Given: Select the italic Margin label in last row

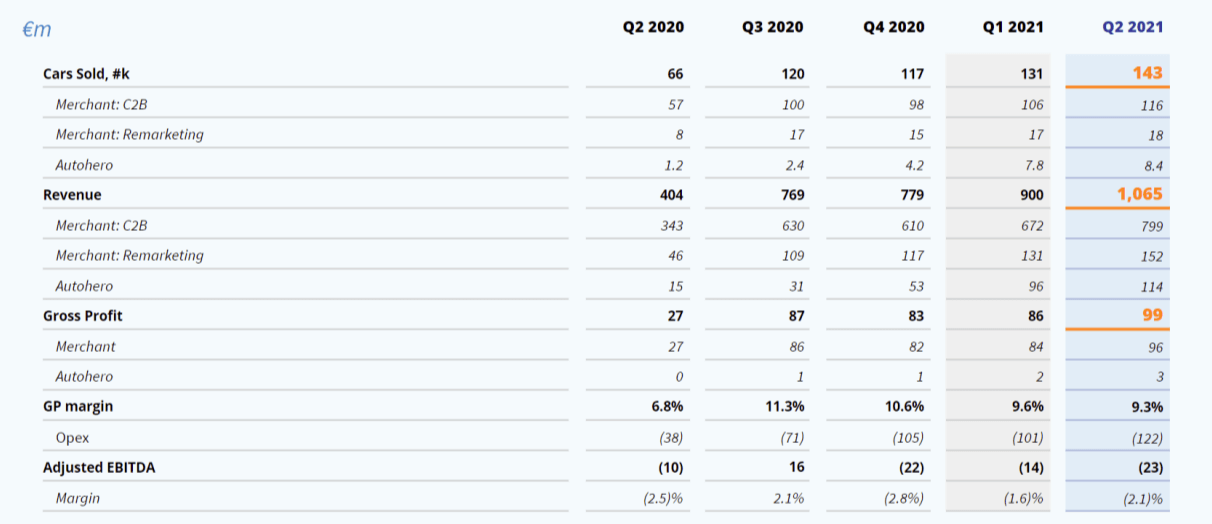Looking at the screenshot, I should [x=78, y=498].
